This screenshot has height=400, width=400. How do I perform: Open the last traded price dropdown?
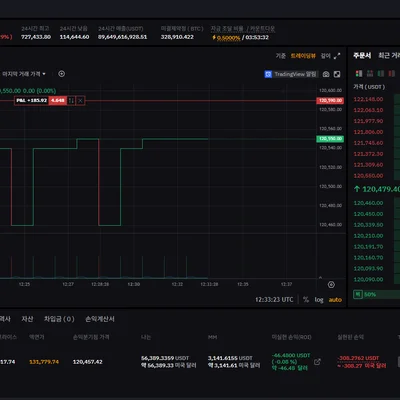[24, 74]
